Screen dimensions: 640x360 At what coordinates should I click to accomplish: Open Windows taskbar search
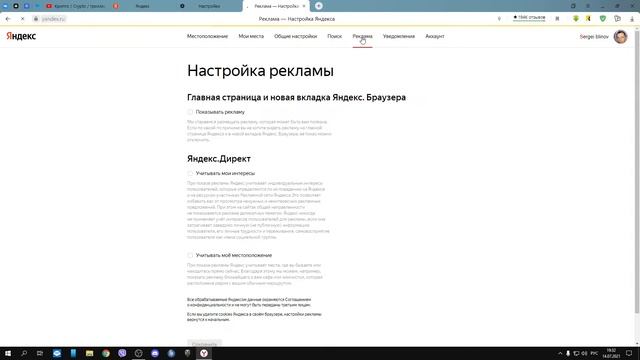[x=24, y=353]
